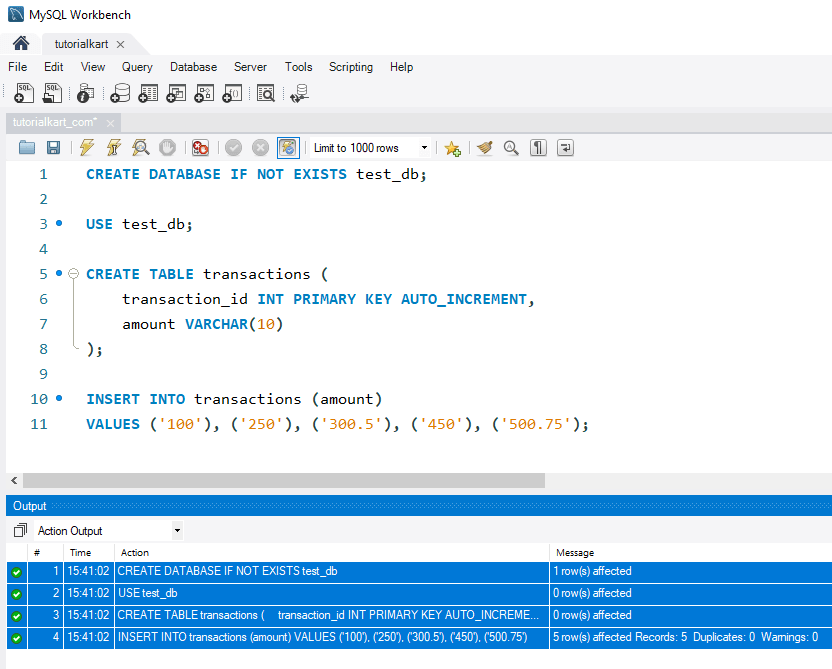This screenshot has width=832, height=669.
Task: Open a script file in editor
Action: point(27,147)
